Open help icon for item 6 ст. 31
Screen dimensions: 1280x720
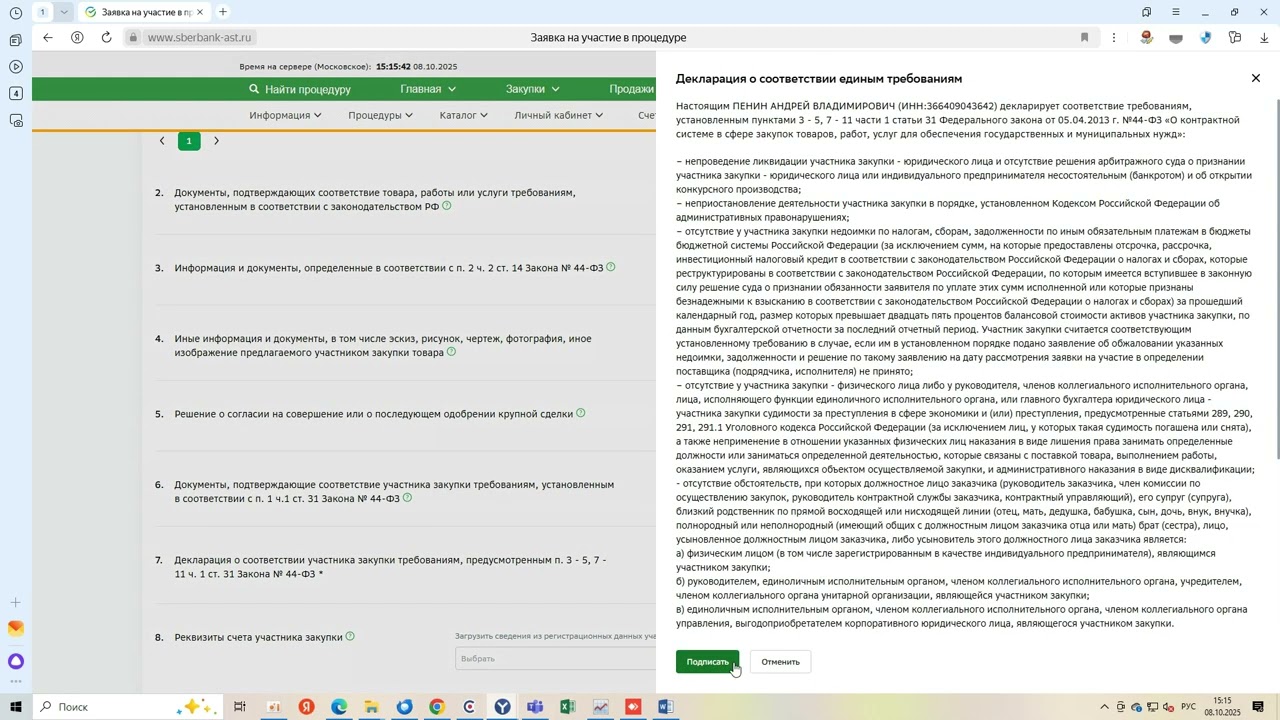coord(407,498)
